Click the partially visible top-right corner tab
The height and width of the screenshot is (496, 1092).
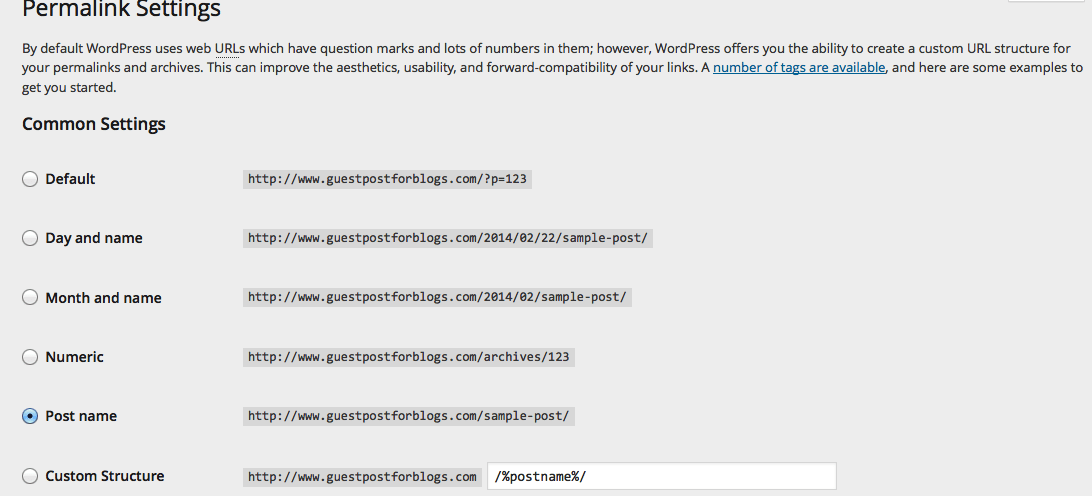[1050, 2]
